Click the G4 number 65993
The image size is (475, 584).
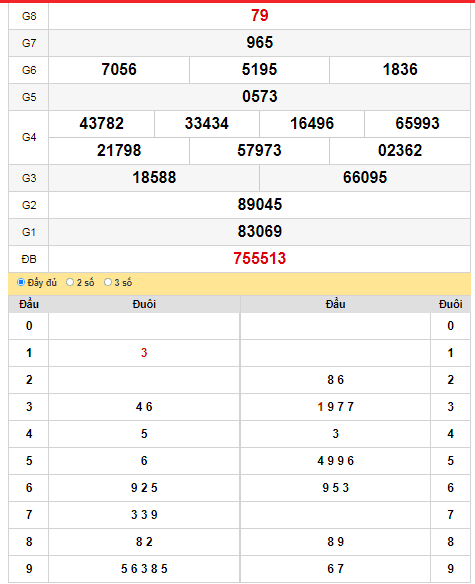417,124
